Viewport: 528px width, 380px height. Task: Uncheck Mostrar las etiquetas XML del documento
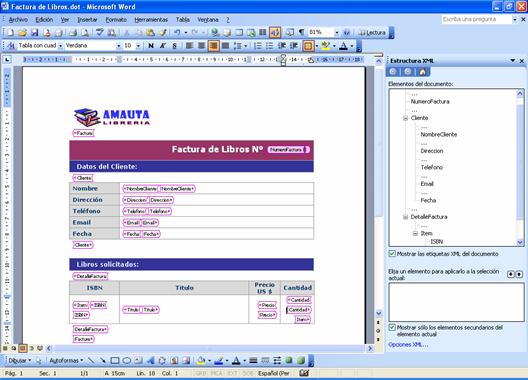[392, 254]
